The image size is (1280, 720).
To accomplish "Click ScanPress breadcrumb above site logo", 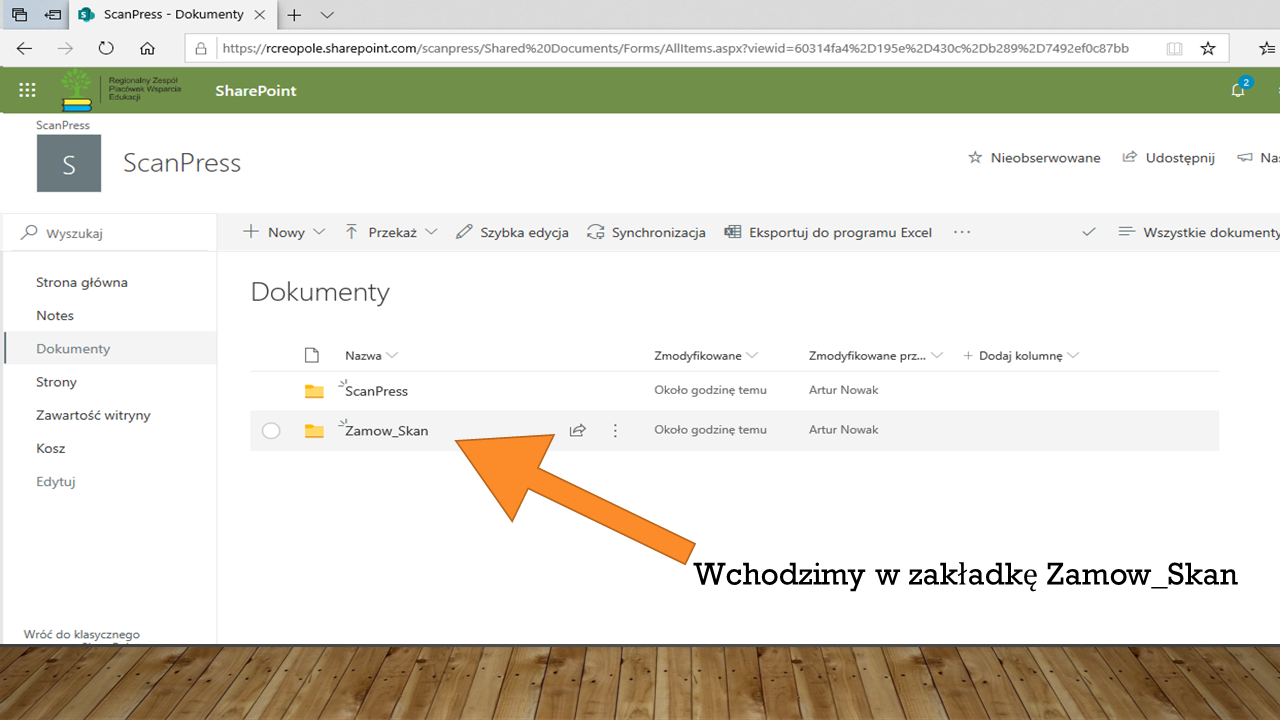I will click(63, 125).
